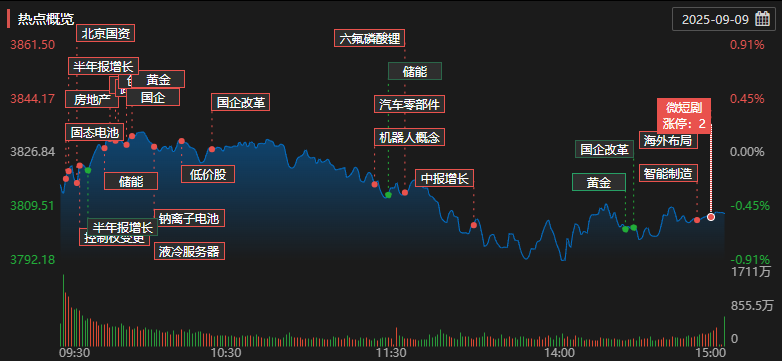Click the 3809.51 price axis value
The width and height of the screenshot is (782, 361).
coord(32,205)
